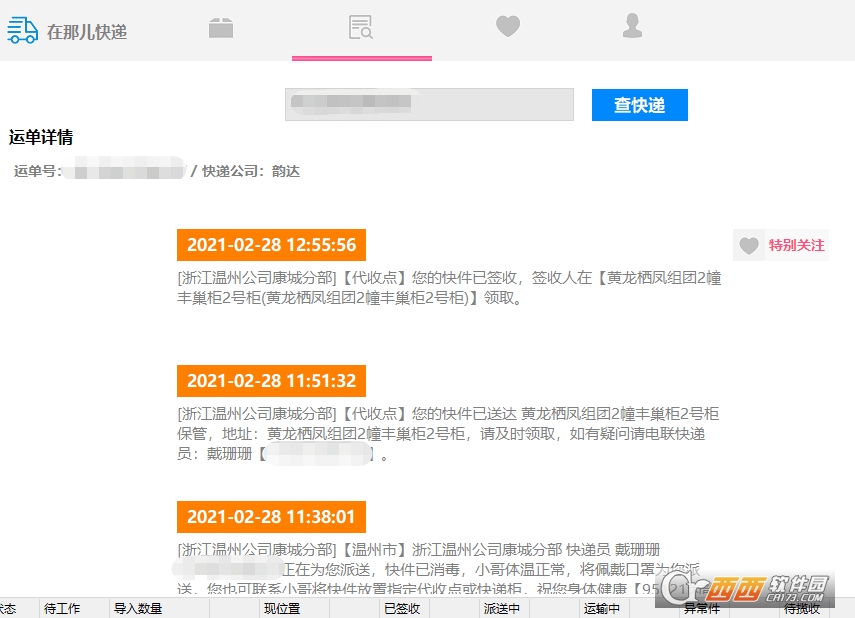The height and width of the screenshot is (618, 855).
Task: Click the signed-for status text of 12:55:56 entry
Action: tap(449, 288)
